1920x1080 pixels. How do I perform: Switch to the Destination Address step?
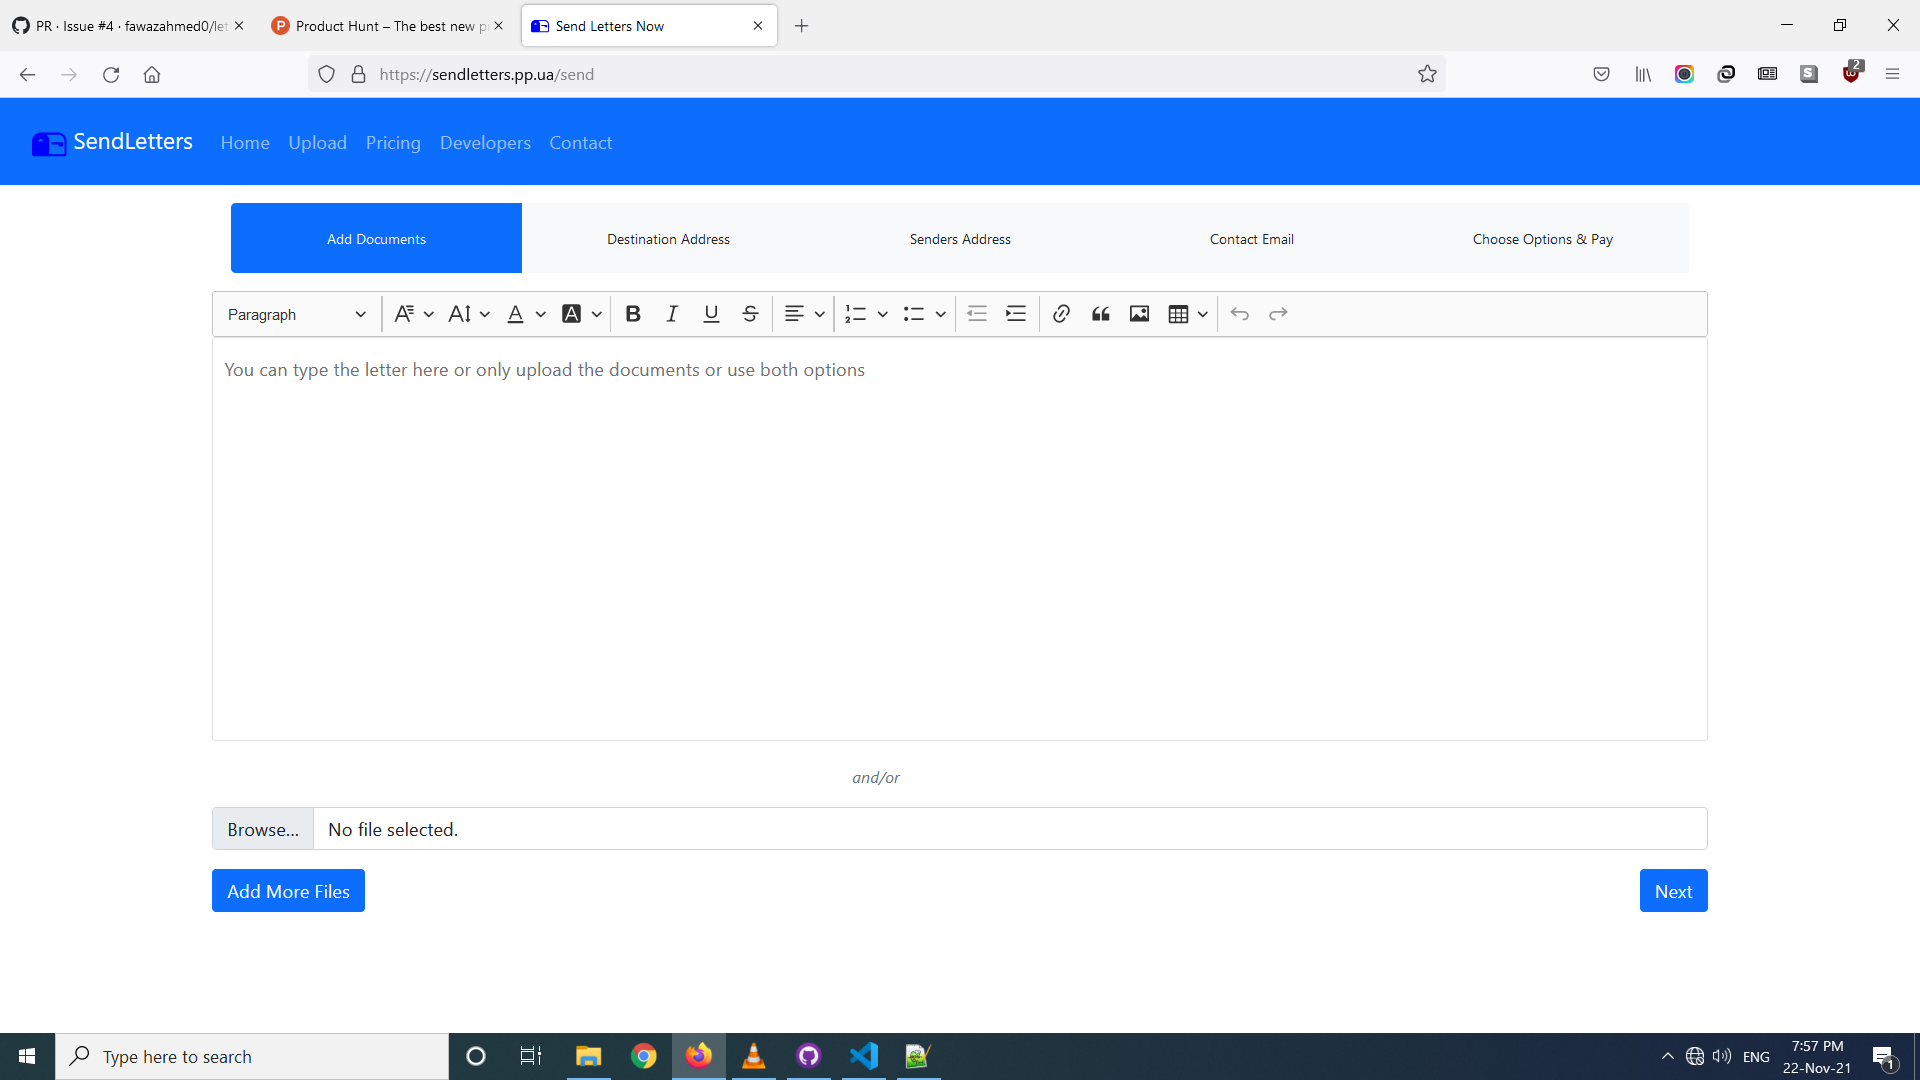tap(668, 239)
